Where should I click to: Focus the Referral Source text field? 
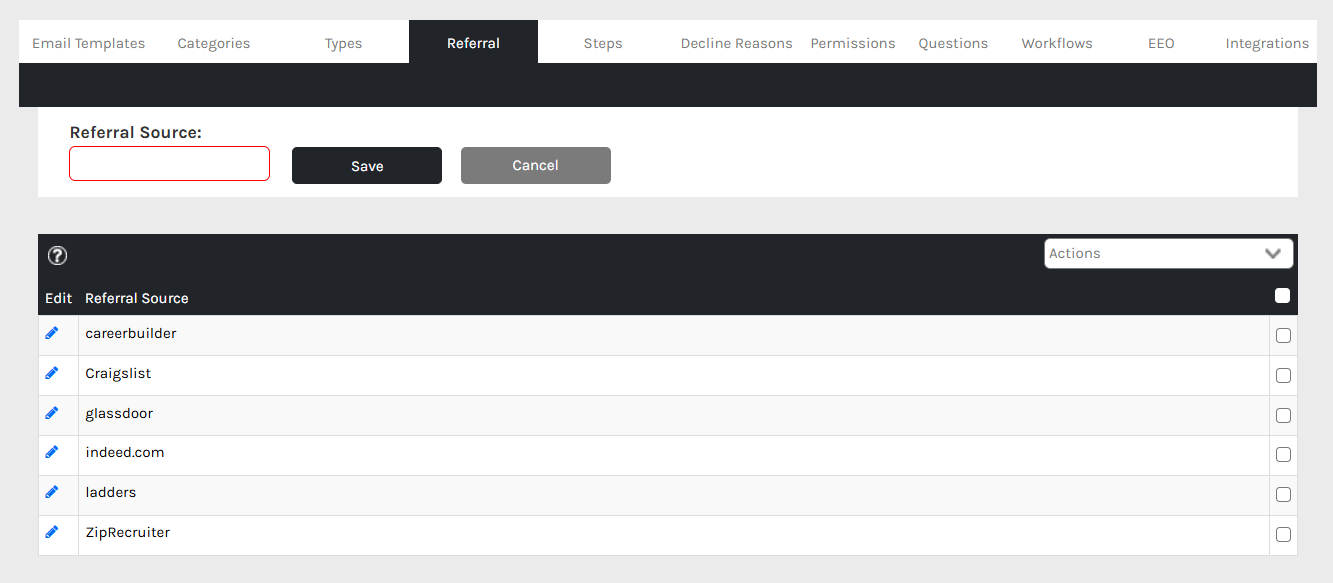[x=170, y=164]
